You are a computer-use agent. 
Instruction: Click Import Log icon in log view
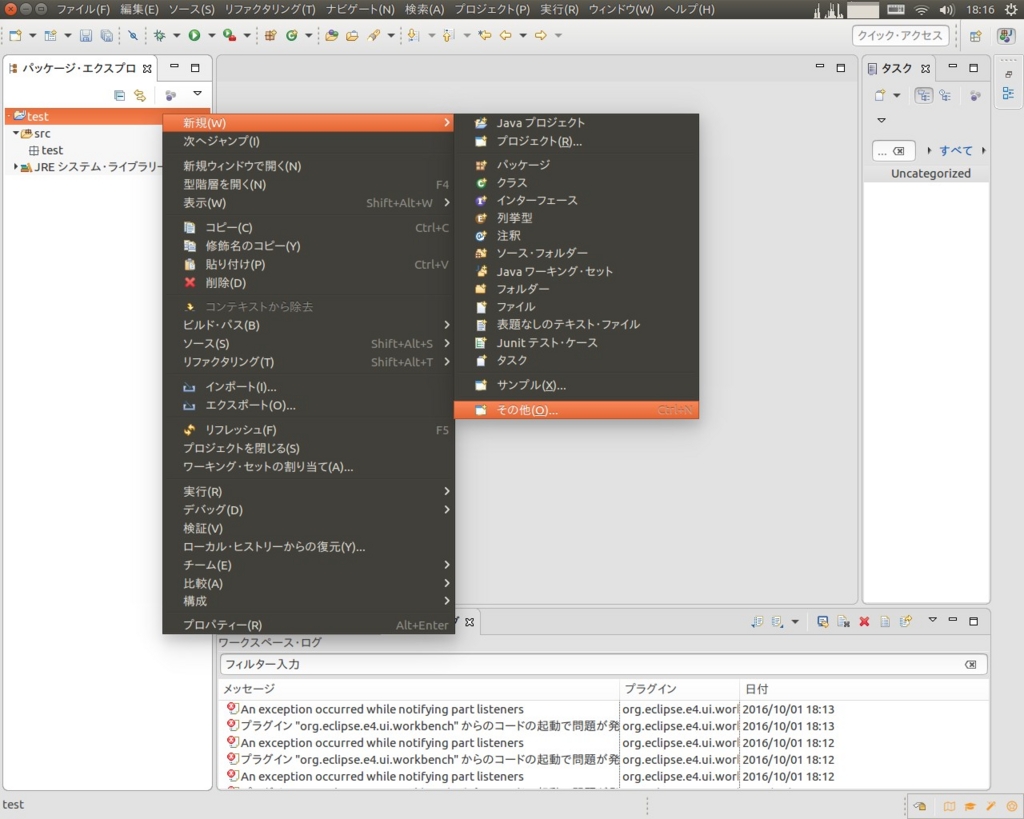tap(777, 622)
